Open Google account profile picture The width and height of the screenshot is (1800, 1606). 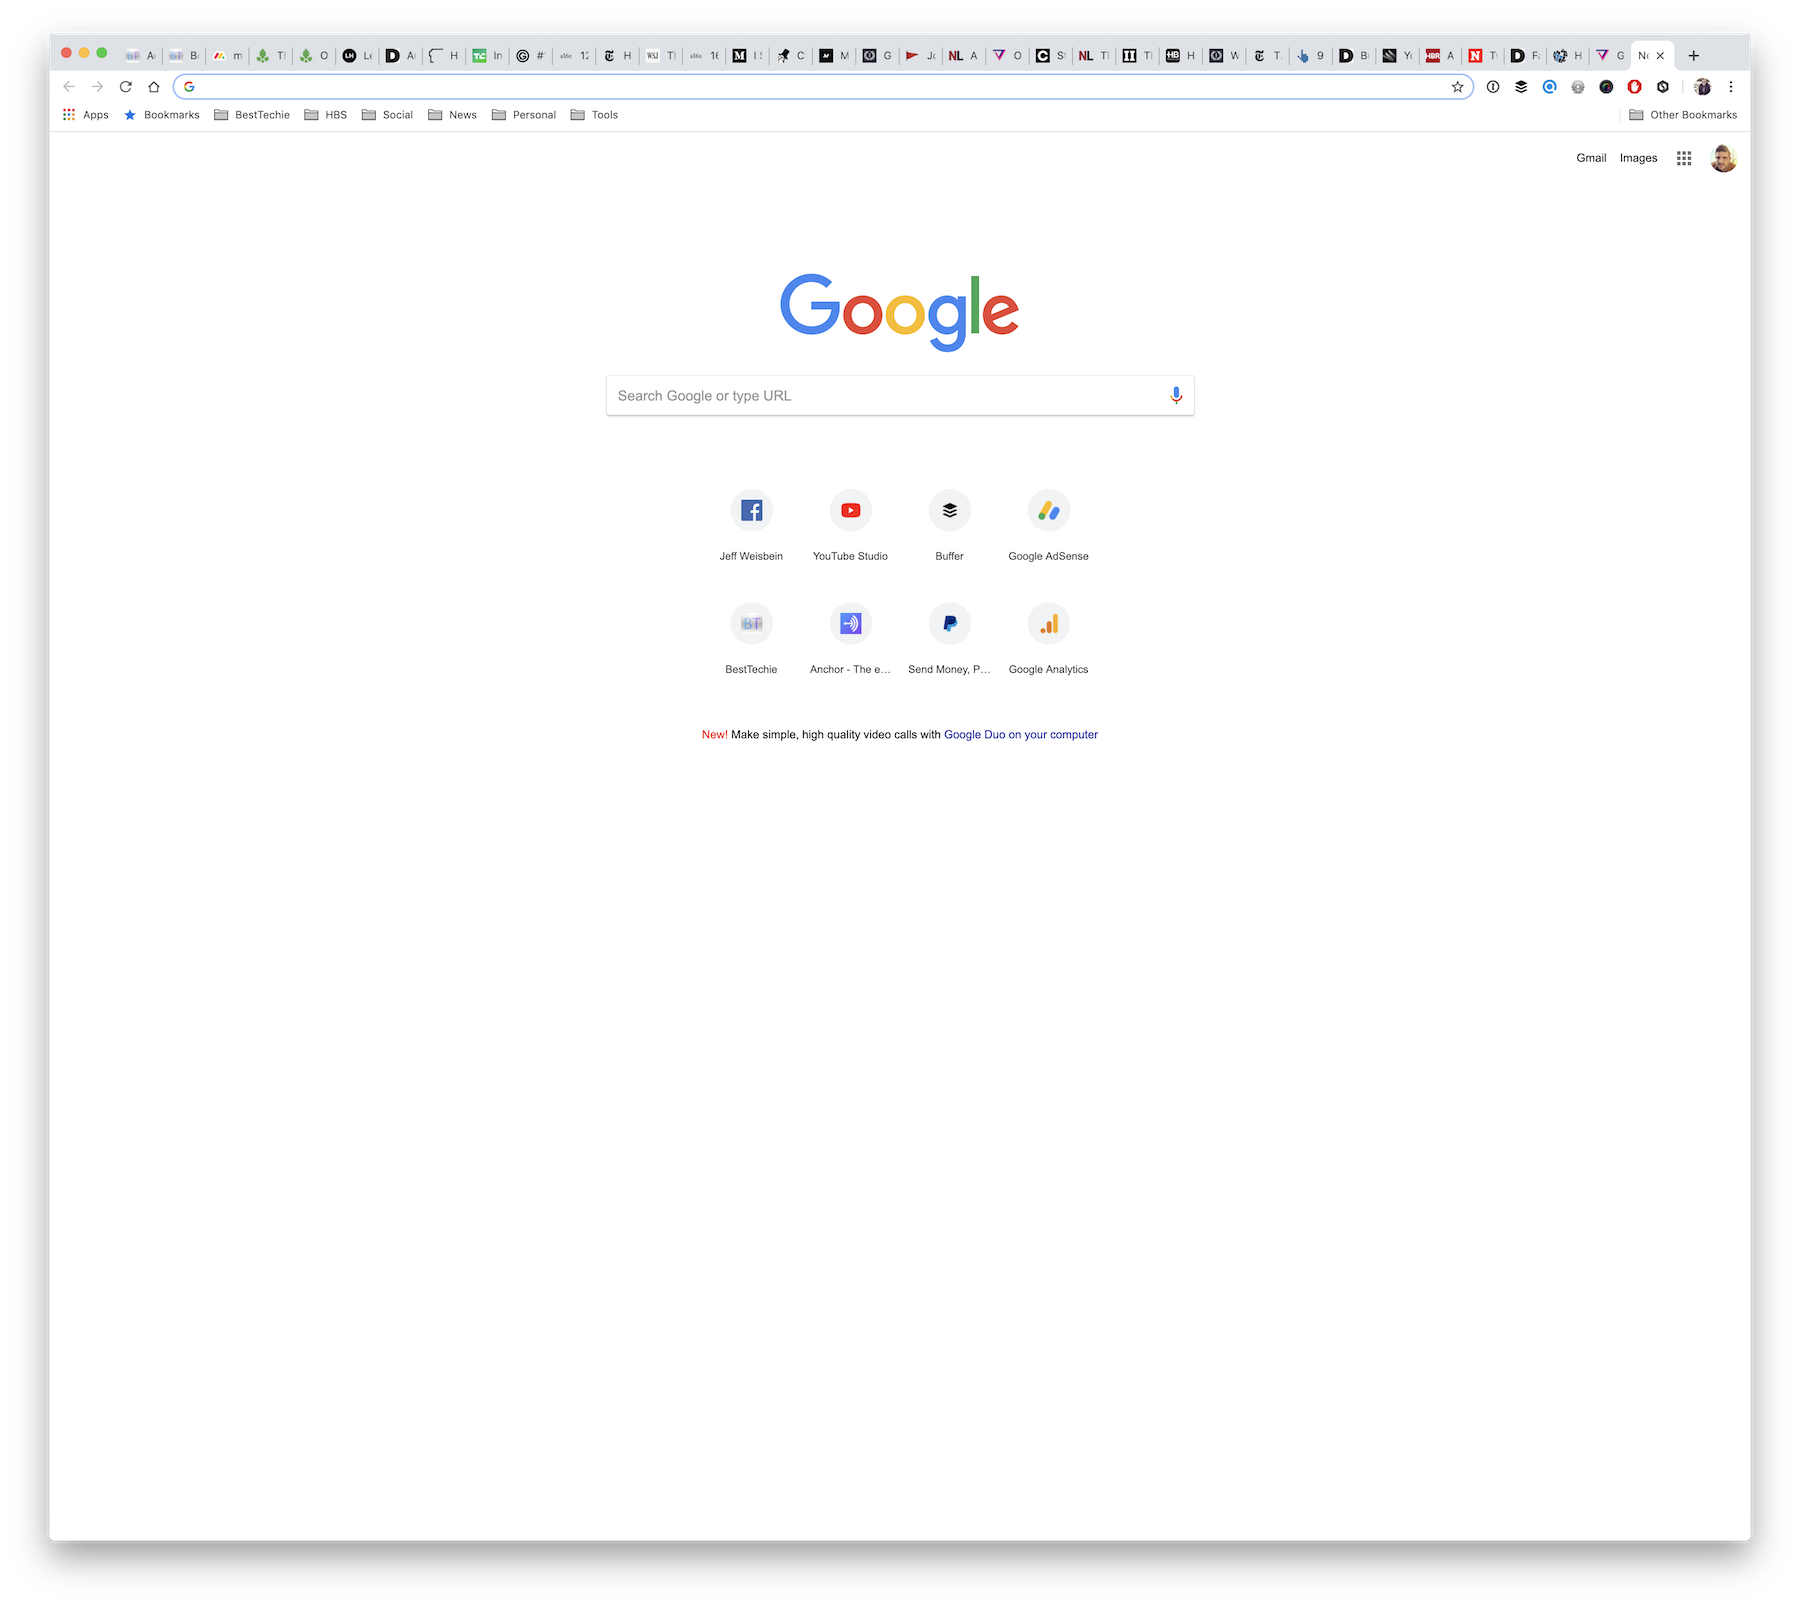[1723, 158]
